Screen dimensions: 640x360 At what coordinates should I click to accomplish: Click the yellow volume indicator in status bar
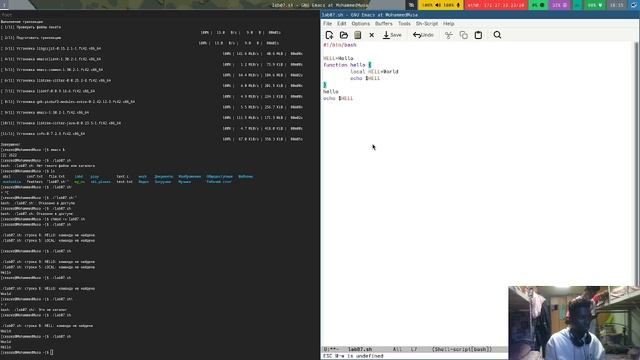pos(441,5)
